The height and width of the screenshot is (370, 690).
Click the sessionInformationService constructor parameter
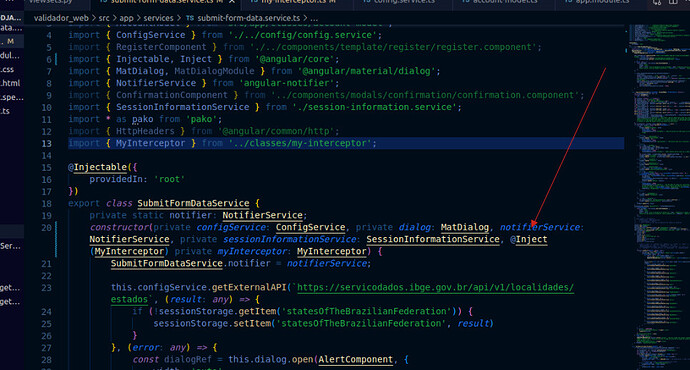coord(289,239)
